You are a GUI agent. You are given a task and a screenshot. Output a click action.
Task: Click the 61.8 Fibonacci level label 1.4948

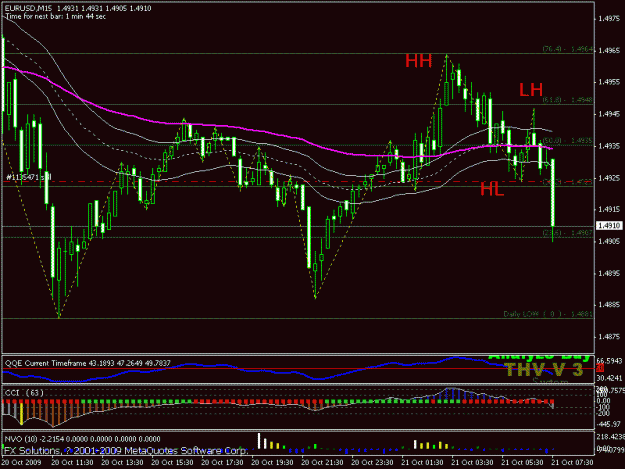(568, 100)
